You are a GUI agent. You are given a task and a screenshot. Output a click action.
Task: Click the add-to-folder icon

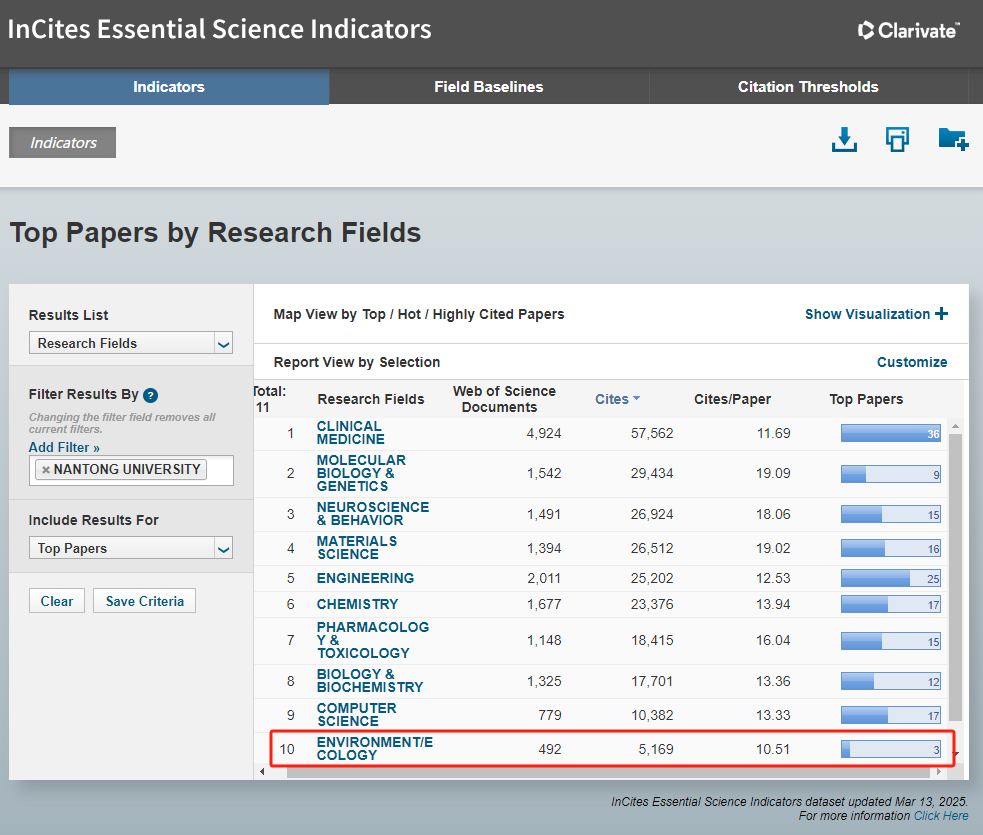click(x=952, y=139)
